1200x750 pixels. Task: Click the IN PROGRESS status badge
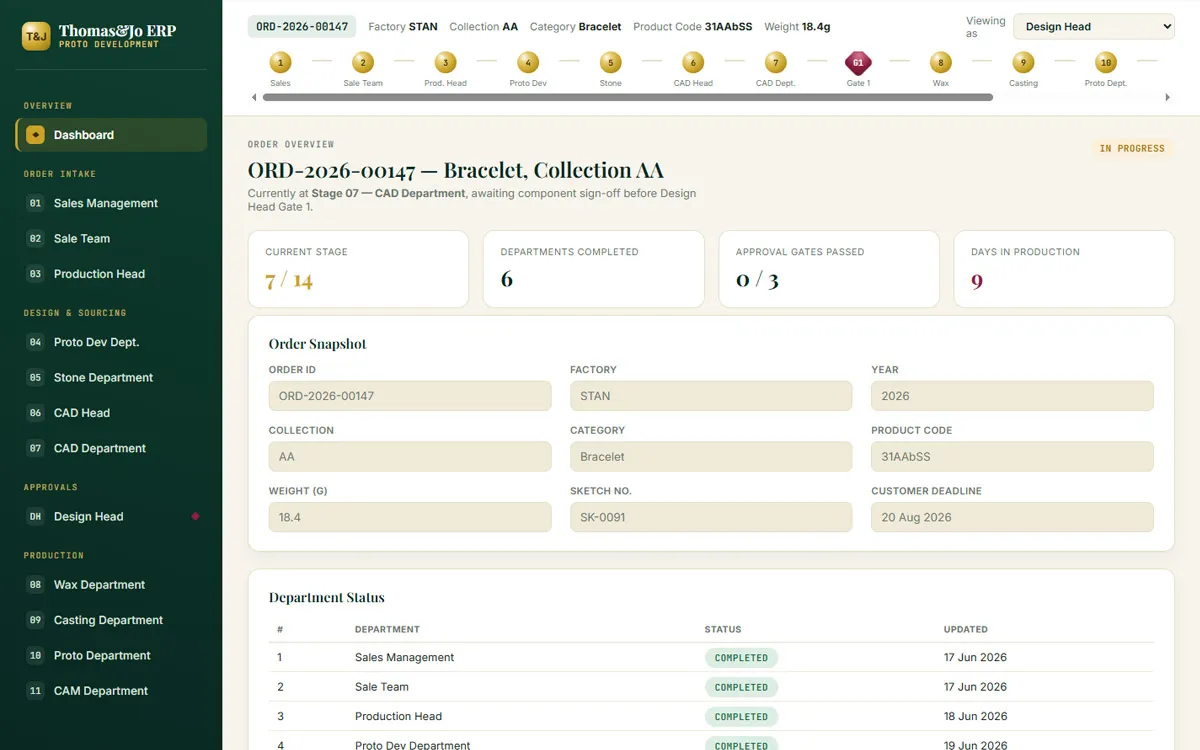pos(1132,148)
